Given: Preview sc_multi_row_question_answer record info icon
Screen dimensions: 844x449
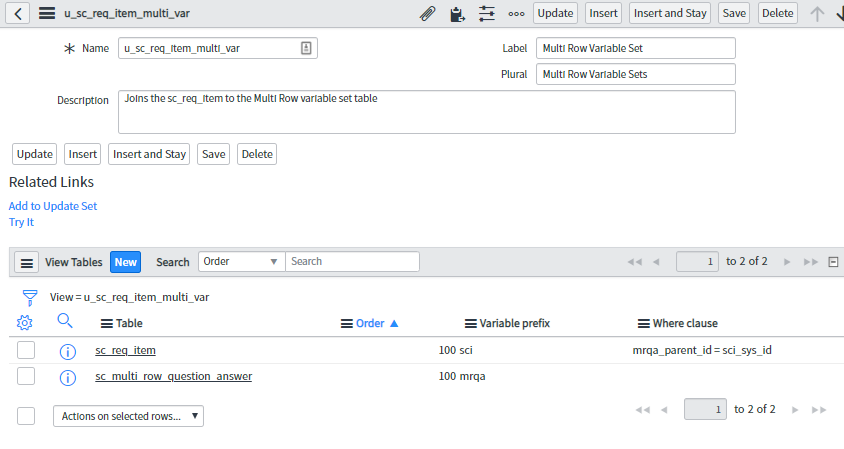Looking at the screenshot, I should point(68,377).
